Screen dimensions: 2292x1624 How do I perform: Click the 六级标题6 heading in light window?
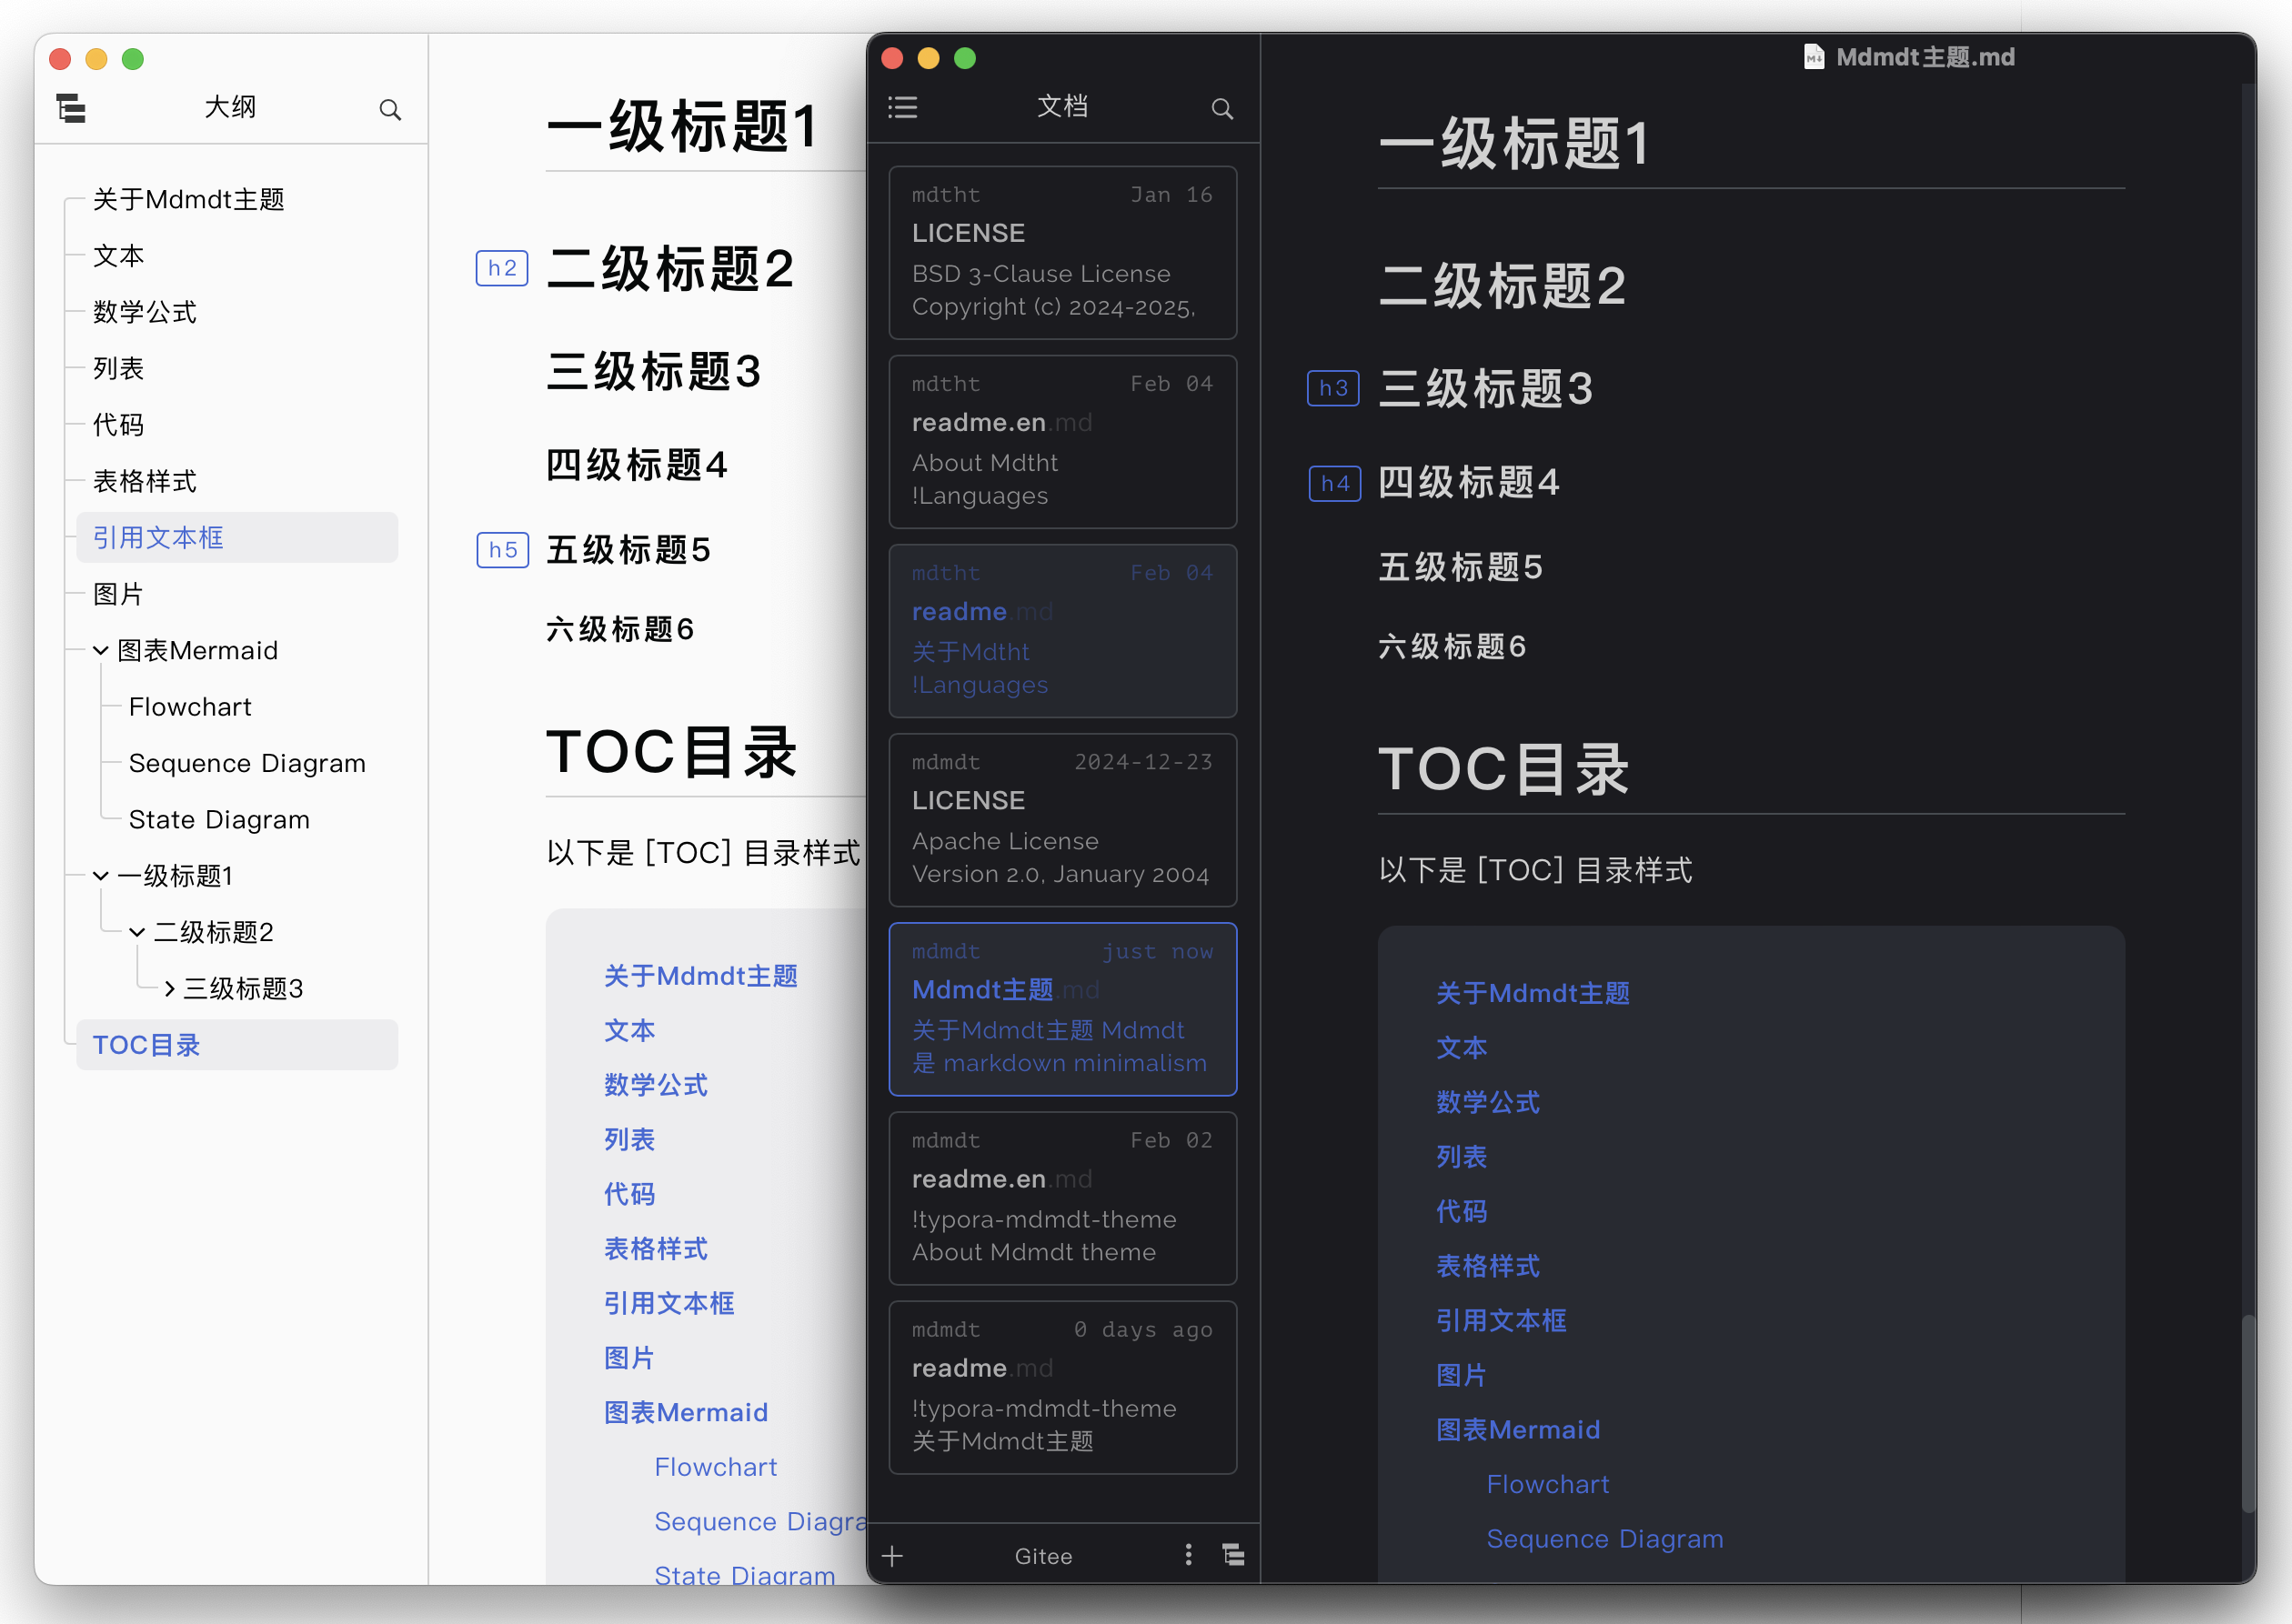tap(620, 629)
